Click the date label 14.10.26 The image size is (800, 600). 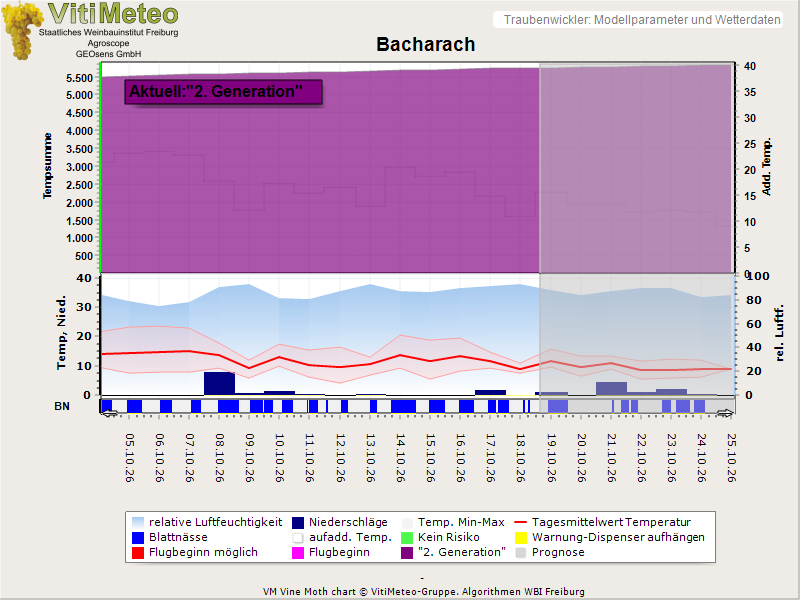pos(401,458)
